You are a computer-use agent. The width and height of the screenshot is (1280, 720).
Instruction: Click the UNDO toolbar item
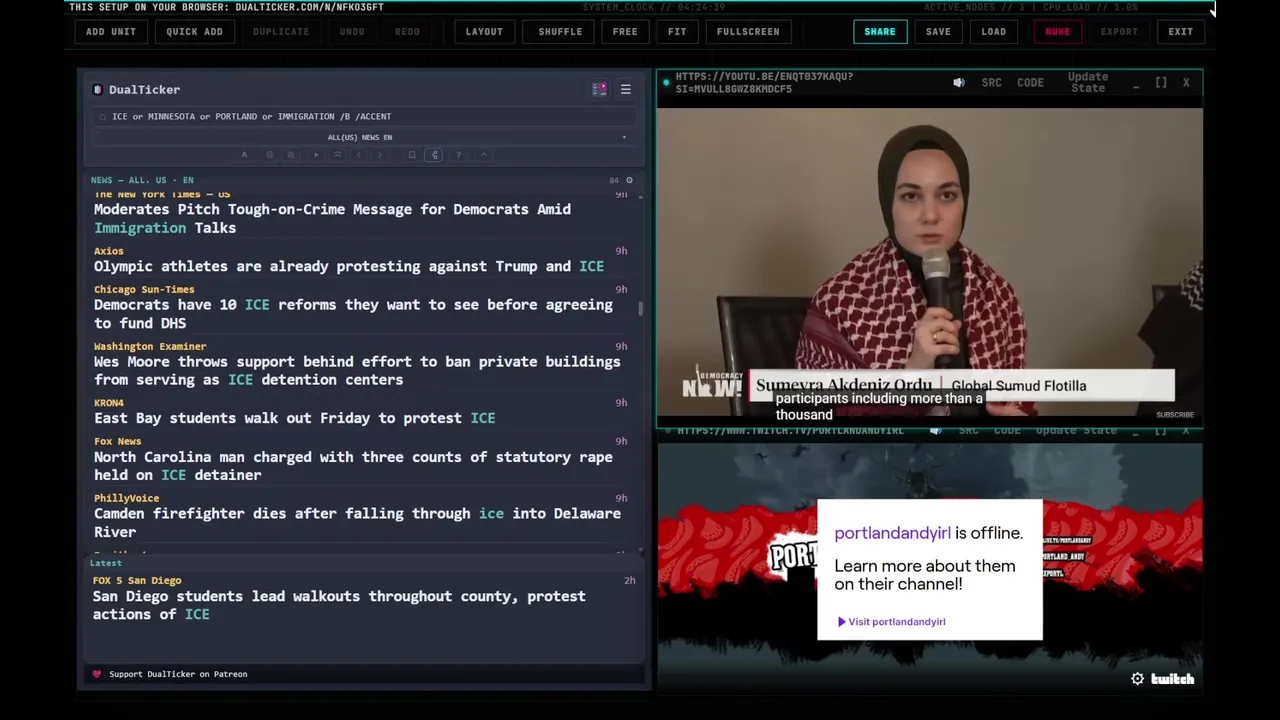pos(352,32)
